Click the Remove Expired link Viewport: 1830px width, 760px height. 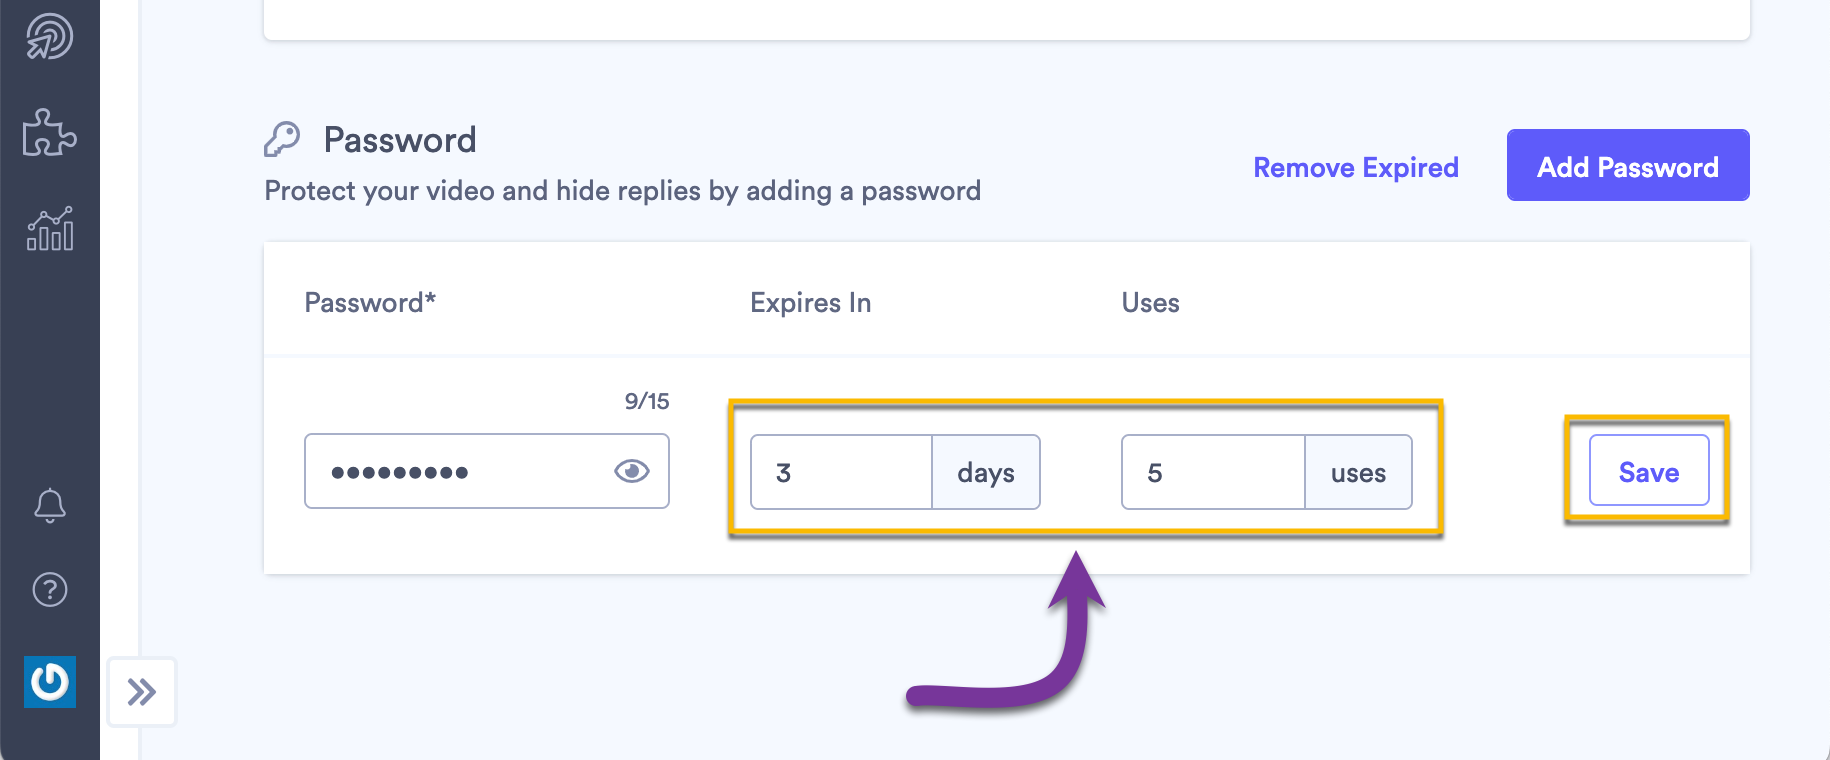click(1355, 167)
